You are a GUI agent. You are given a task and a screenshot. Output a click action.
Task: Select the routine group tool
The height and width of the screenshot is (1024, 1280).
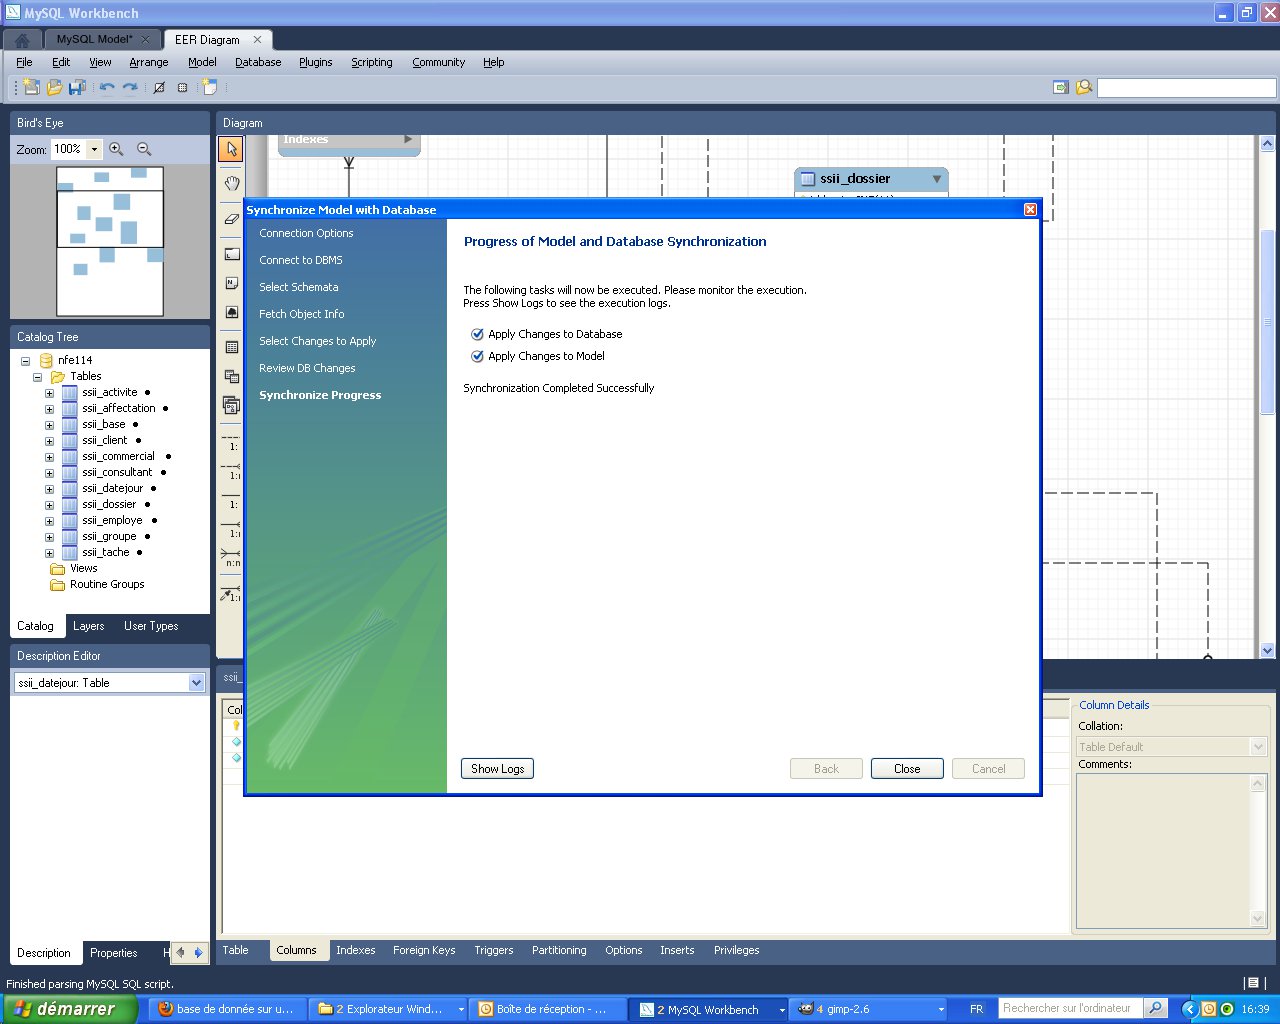[231, 405]
